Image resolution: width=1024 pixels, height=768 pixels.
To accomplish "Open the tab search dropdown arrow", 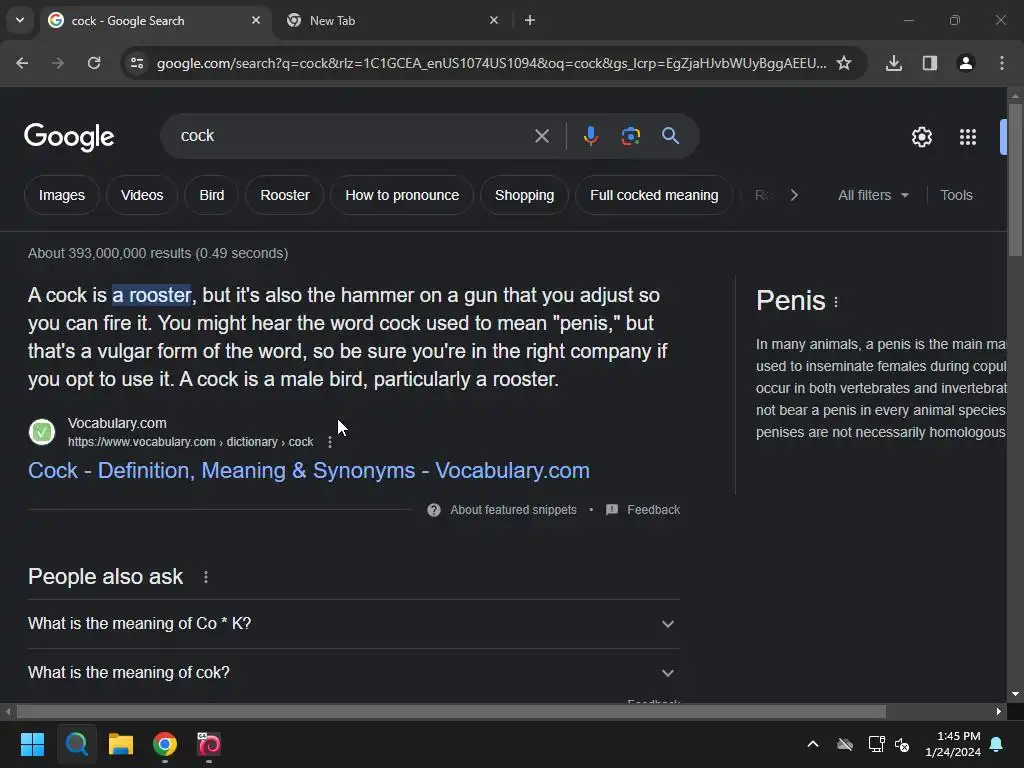I will click(x=20, y=20).
